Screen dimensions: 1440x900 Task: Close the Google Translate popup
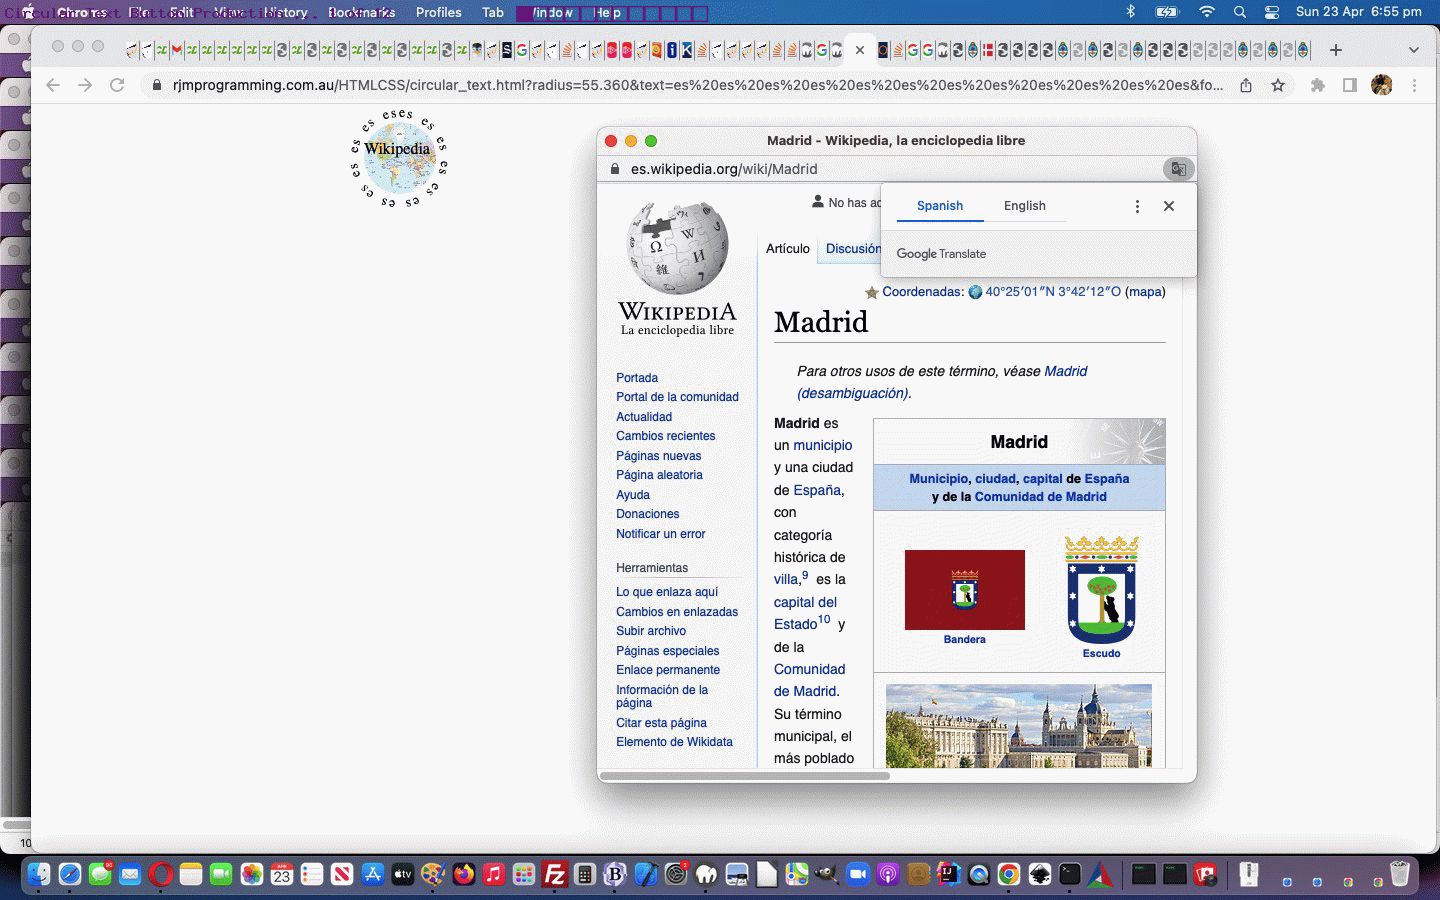[1169, 206]
